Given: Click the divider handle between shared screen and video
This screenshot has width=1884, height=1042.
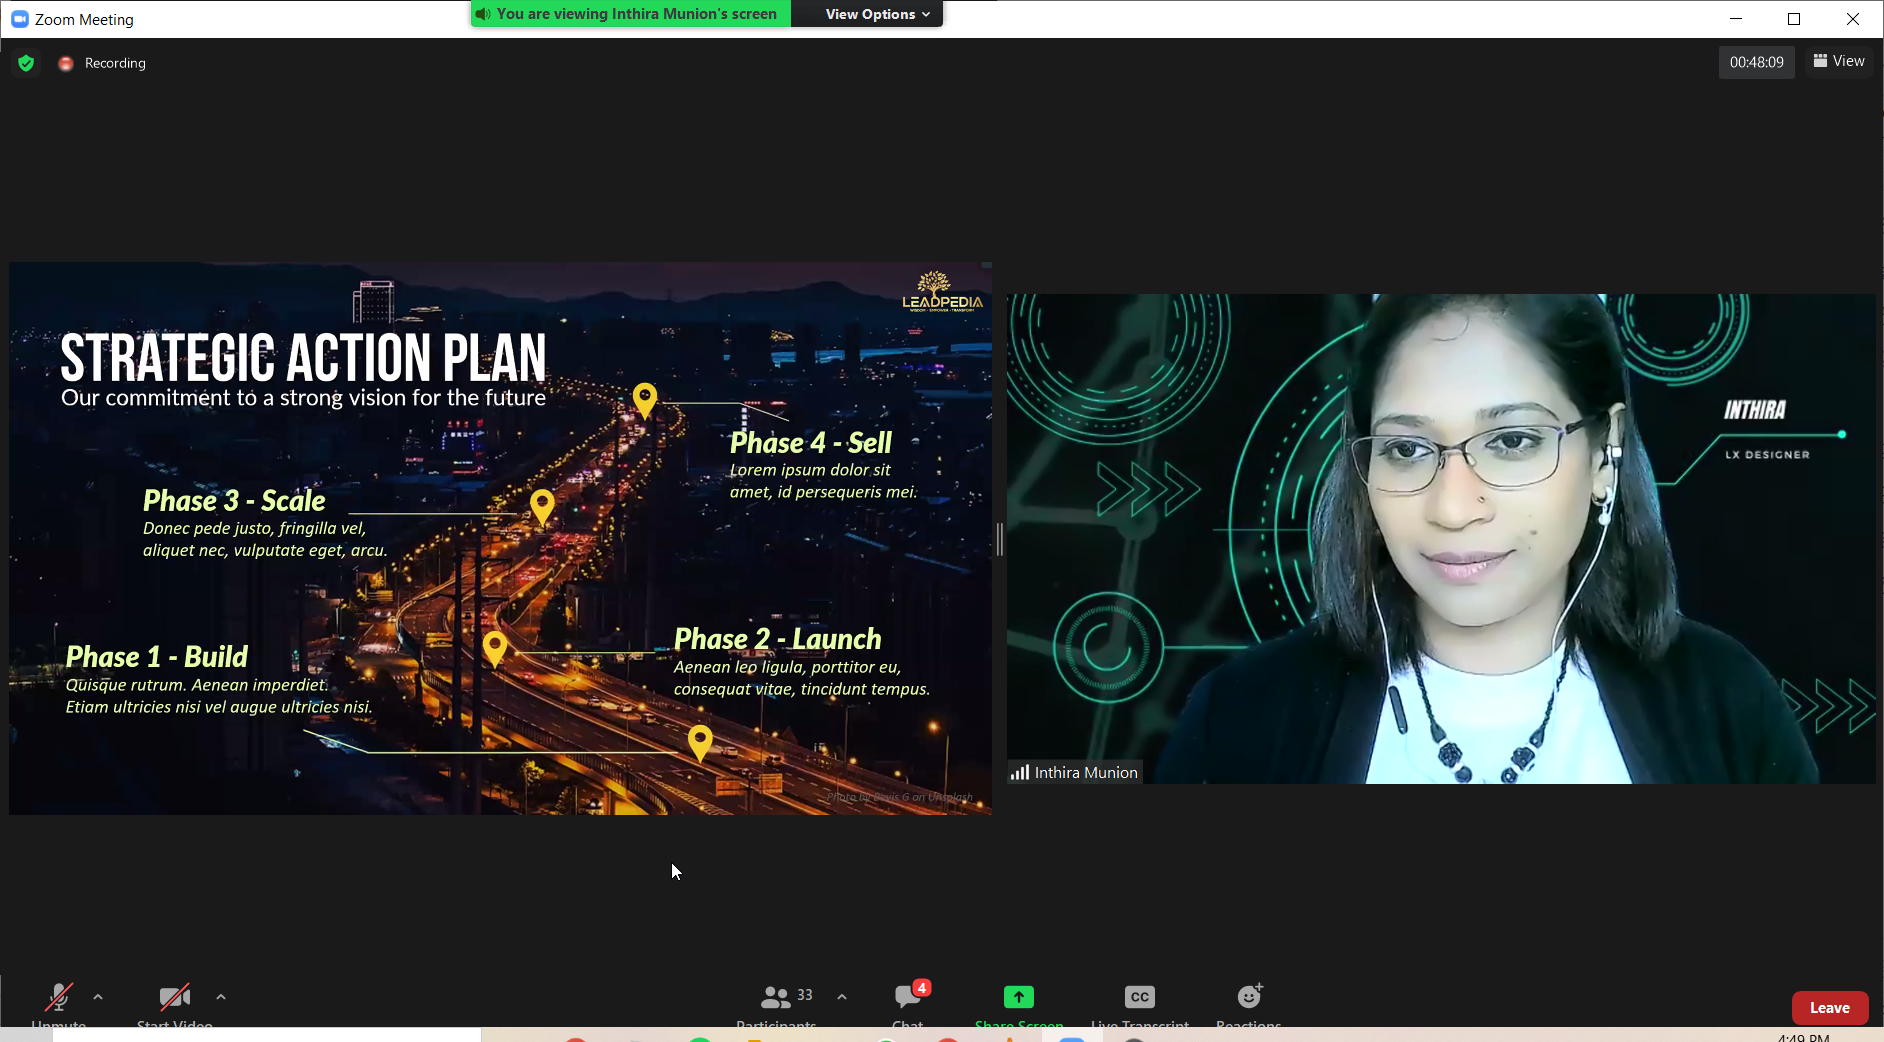Looking at the screenshot, I should (999, 539).
